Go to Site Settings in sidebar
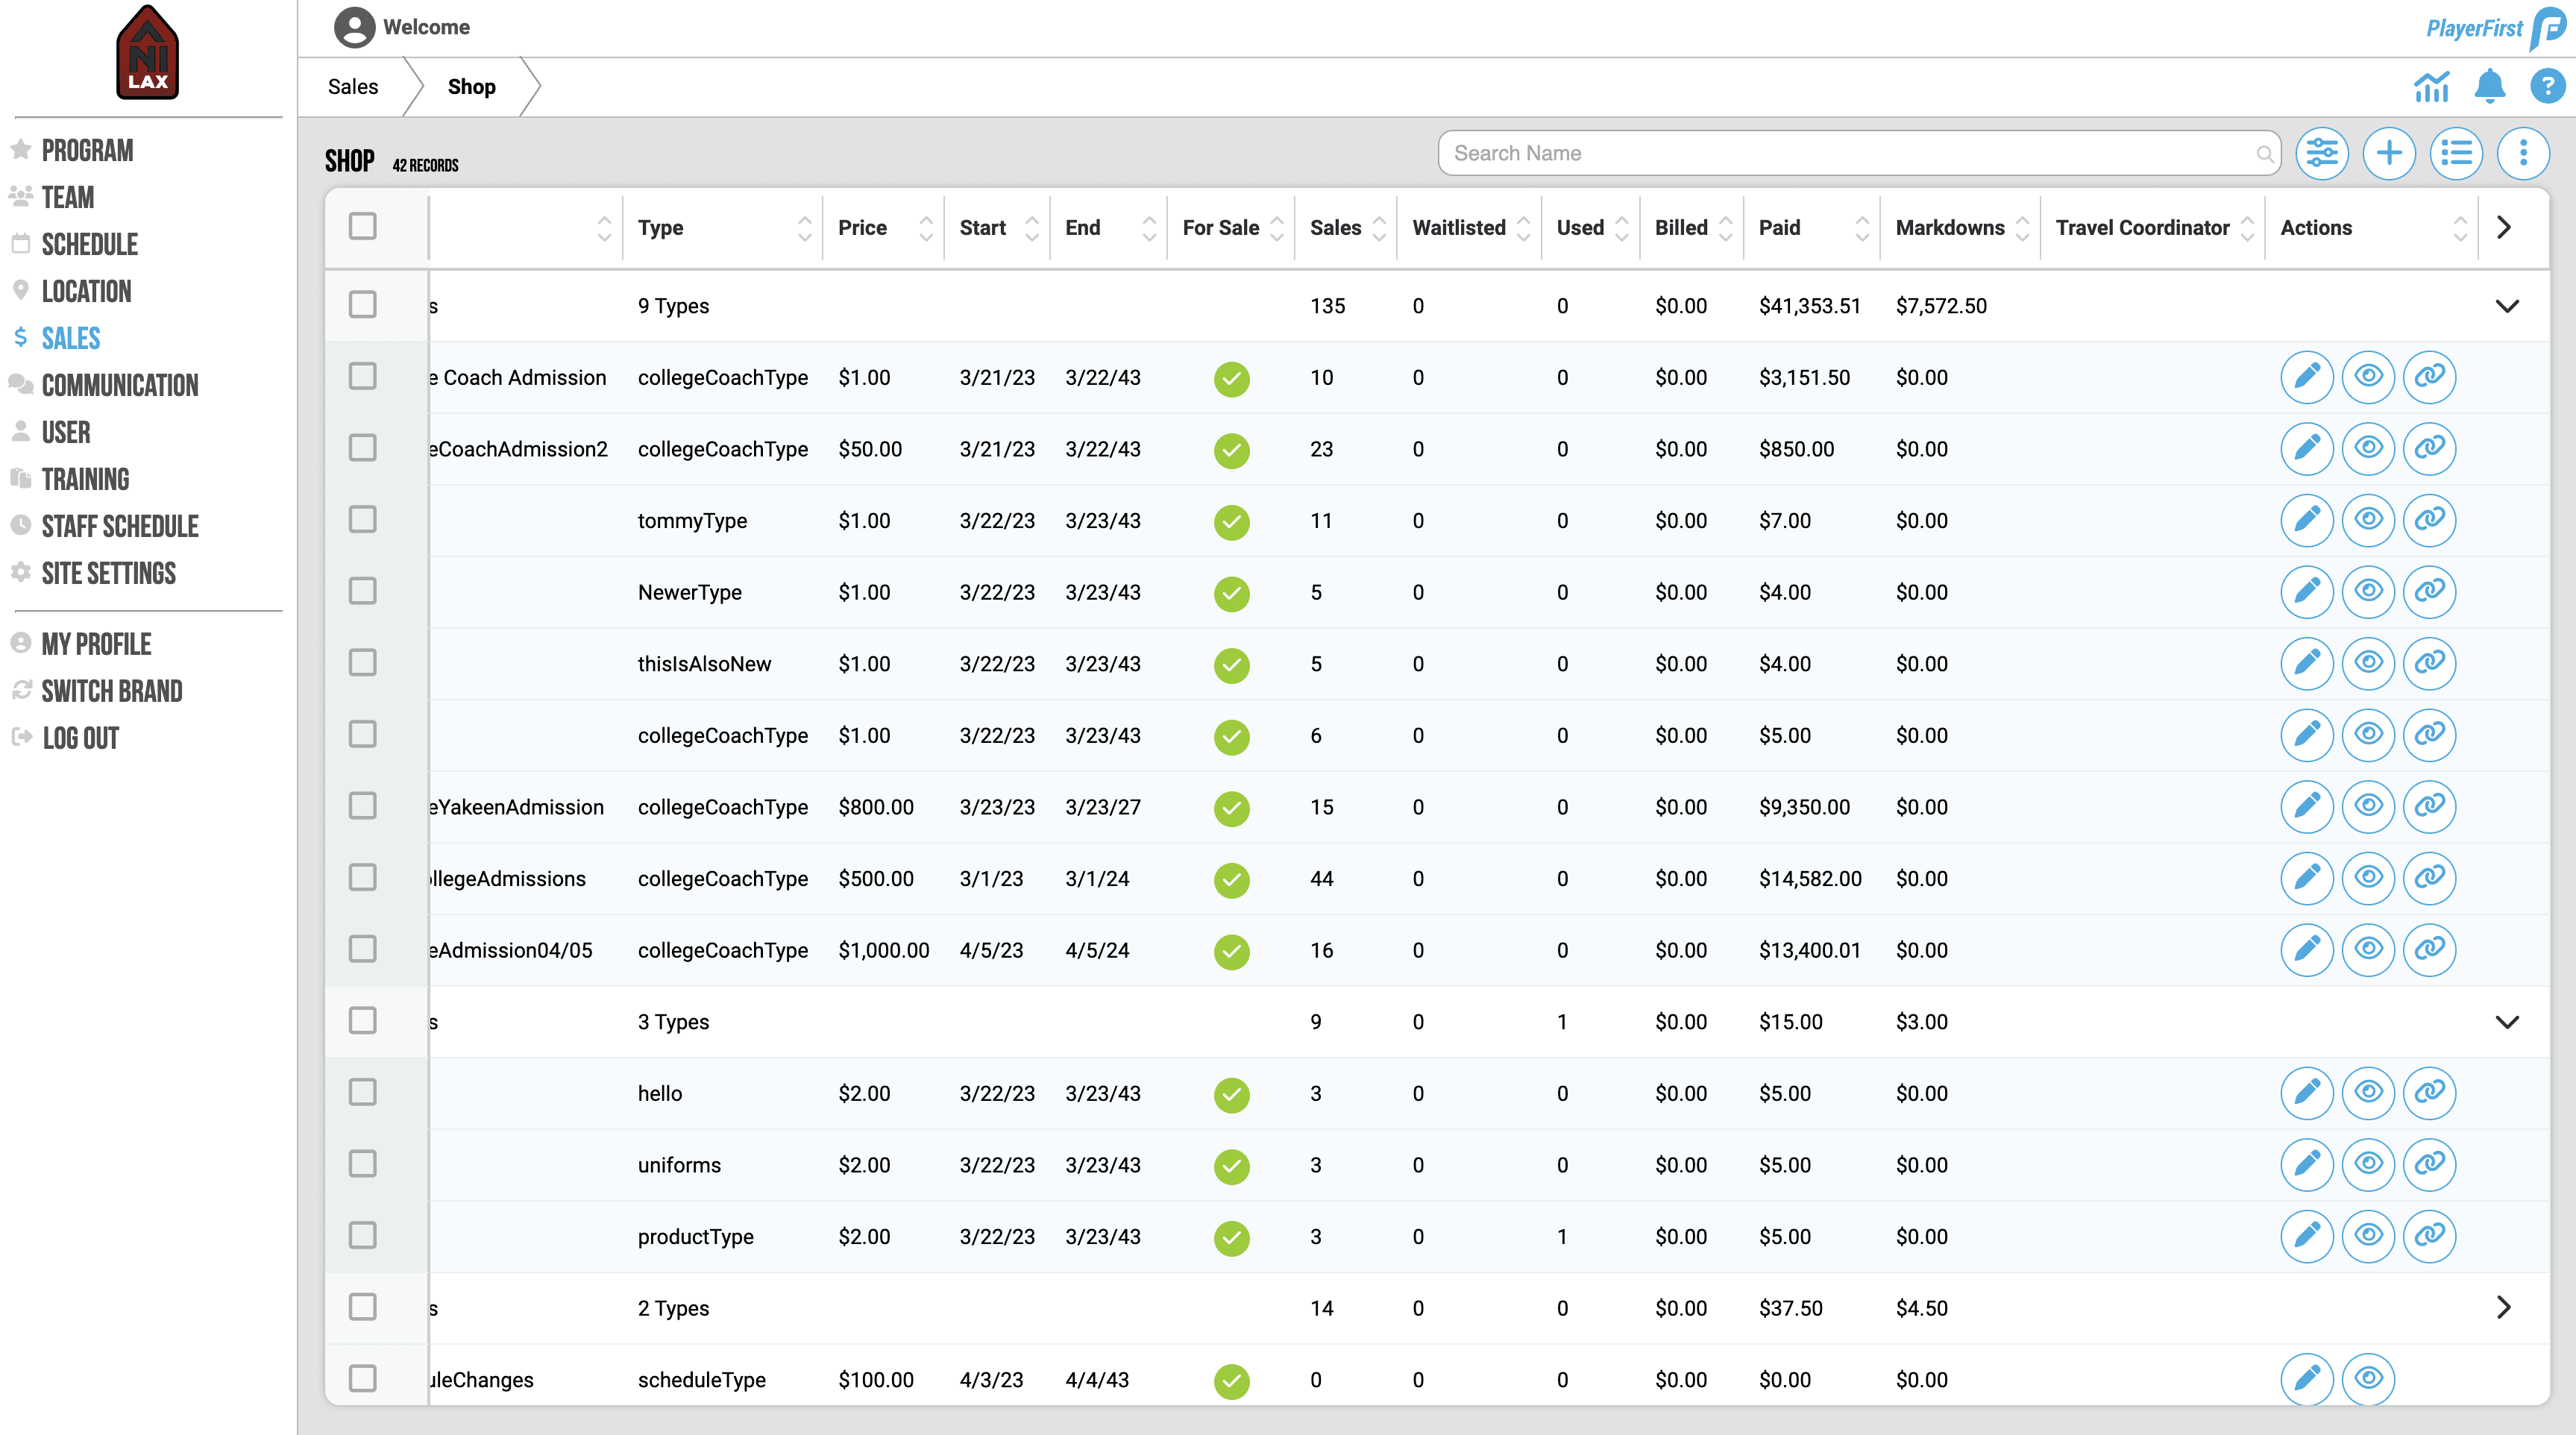The width and height of the screenshot is (2576, 1435). [108, 573]
